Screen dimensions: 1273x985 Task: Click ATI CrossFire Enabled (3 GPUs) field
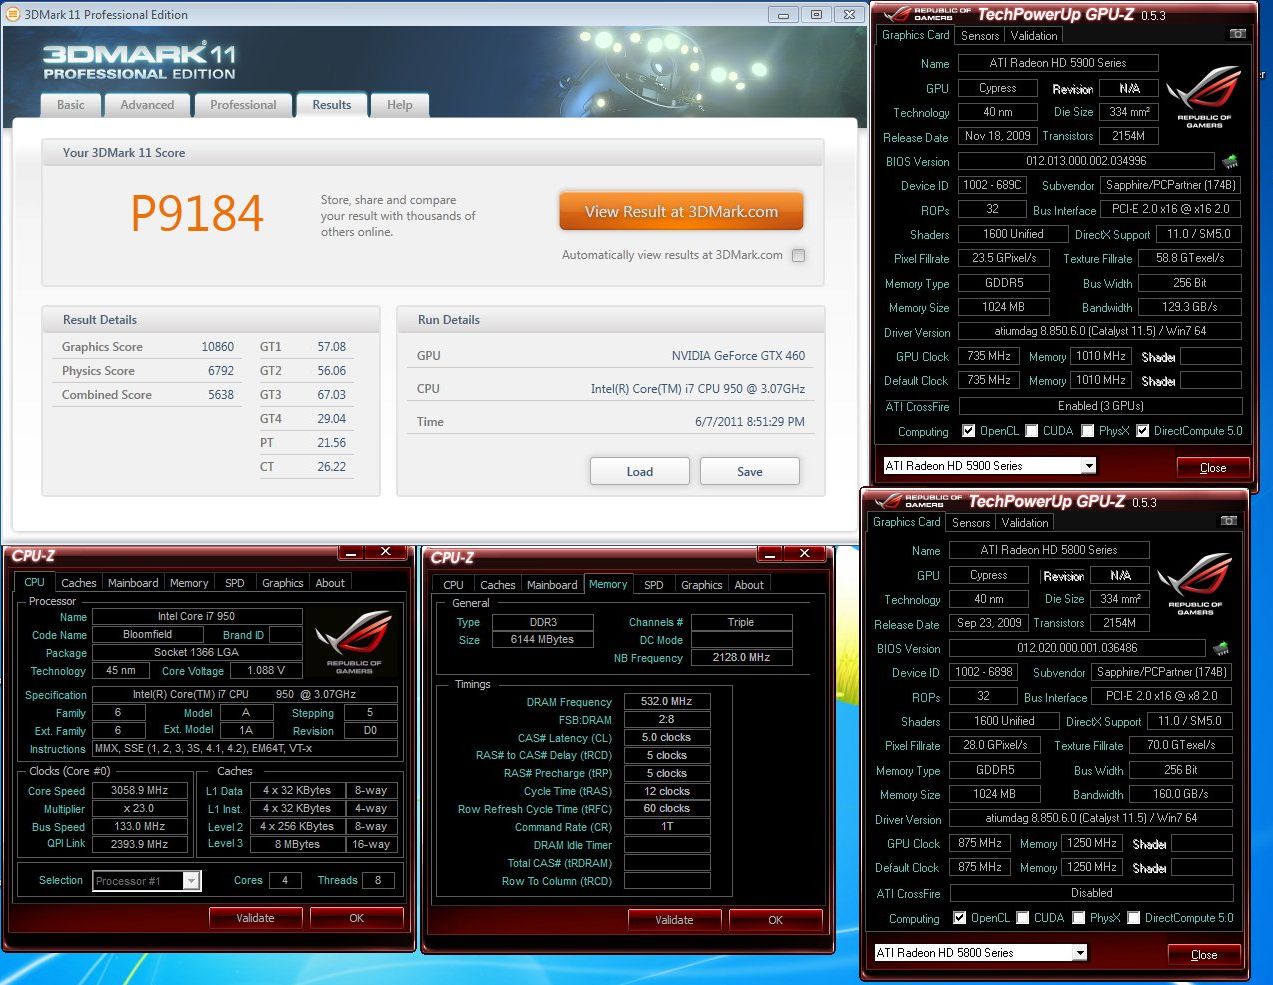pos(1100,406)
